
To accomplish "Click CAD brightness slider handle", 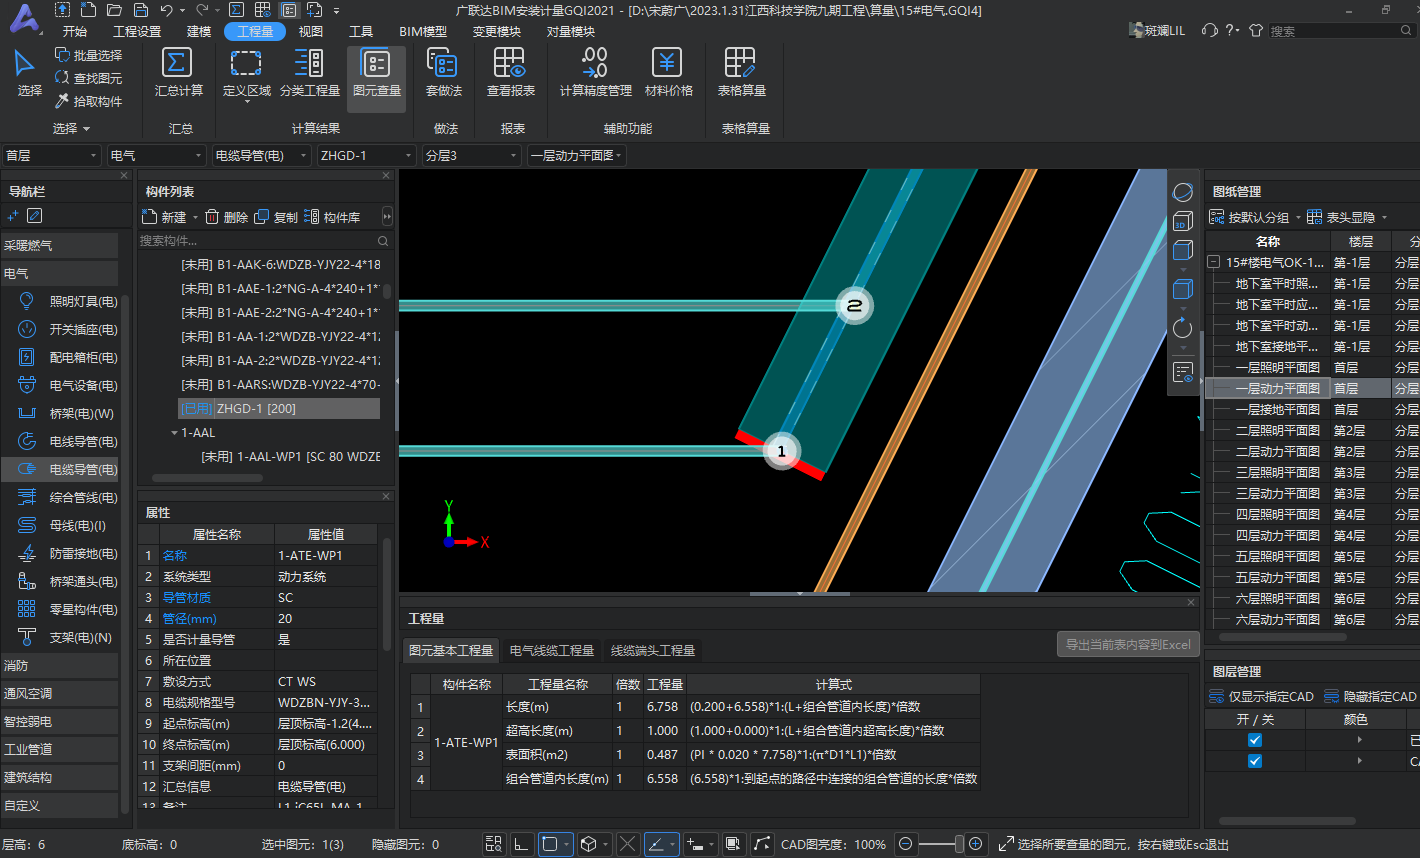I will pos(959,844).
